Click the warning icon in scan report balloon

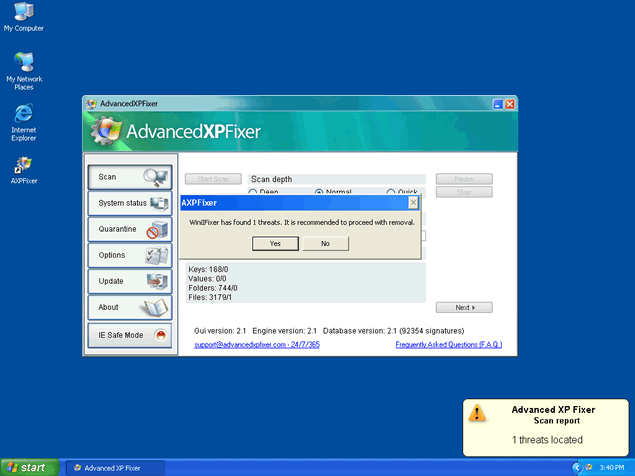[478, 413]
